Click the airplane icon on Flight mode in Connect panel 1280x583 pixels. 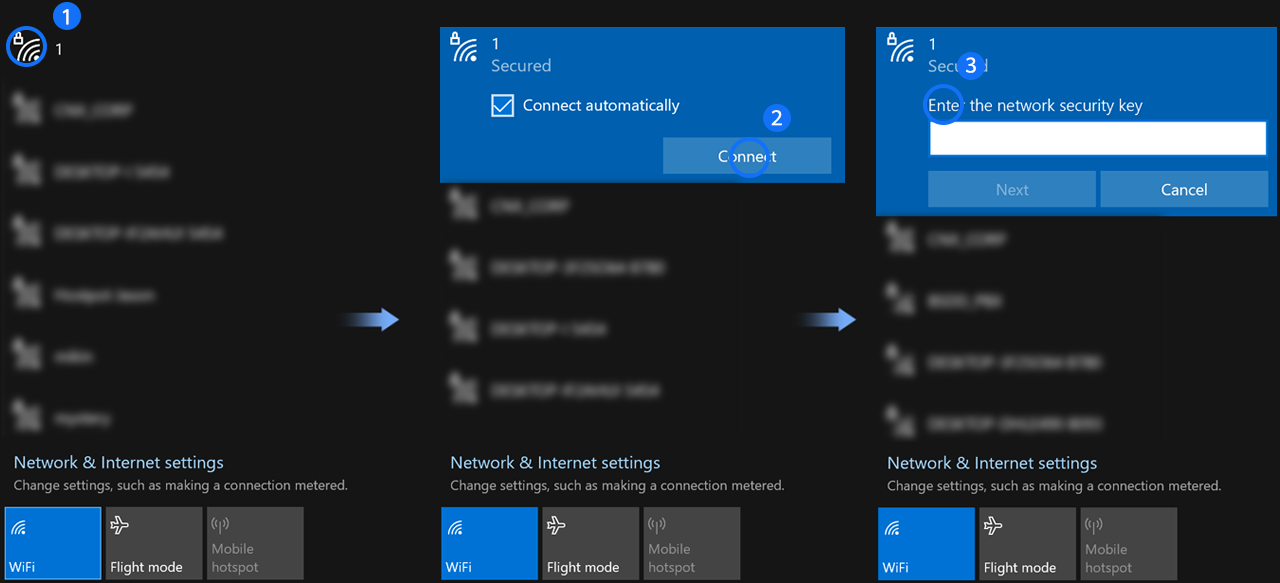click(x=557, y=526)
